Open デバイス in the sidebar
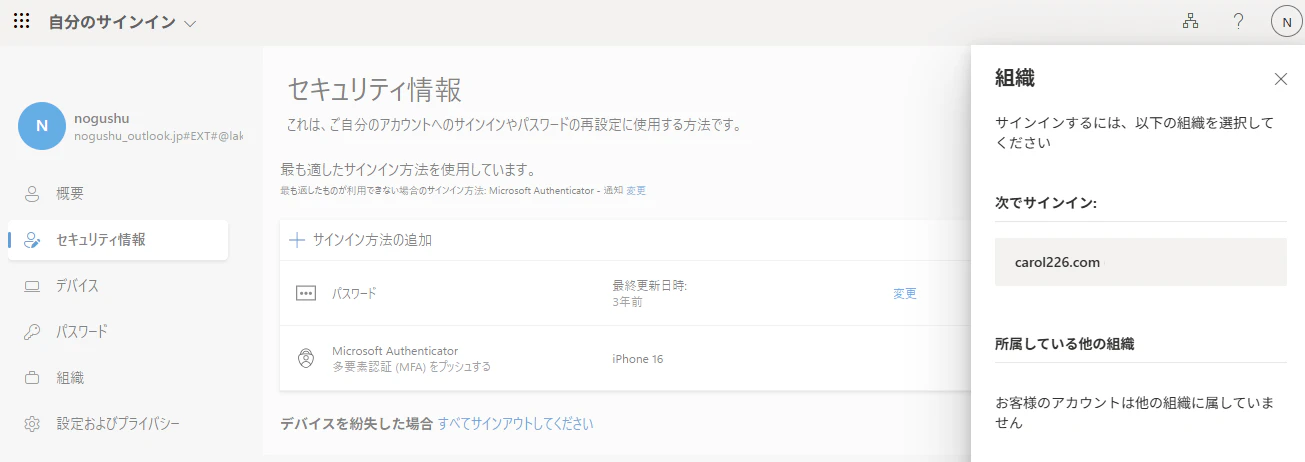This screenshot has height=462, width=1305. coord(118,286)
